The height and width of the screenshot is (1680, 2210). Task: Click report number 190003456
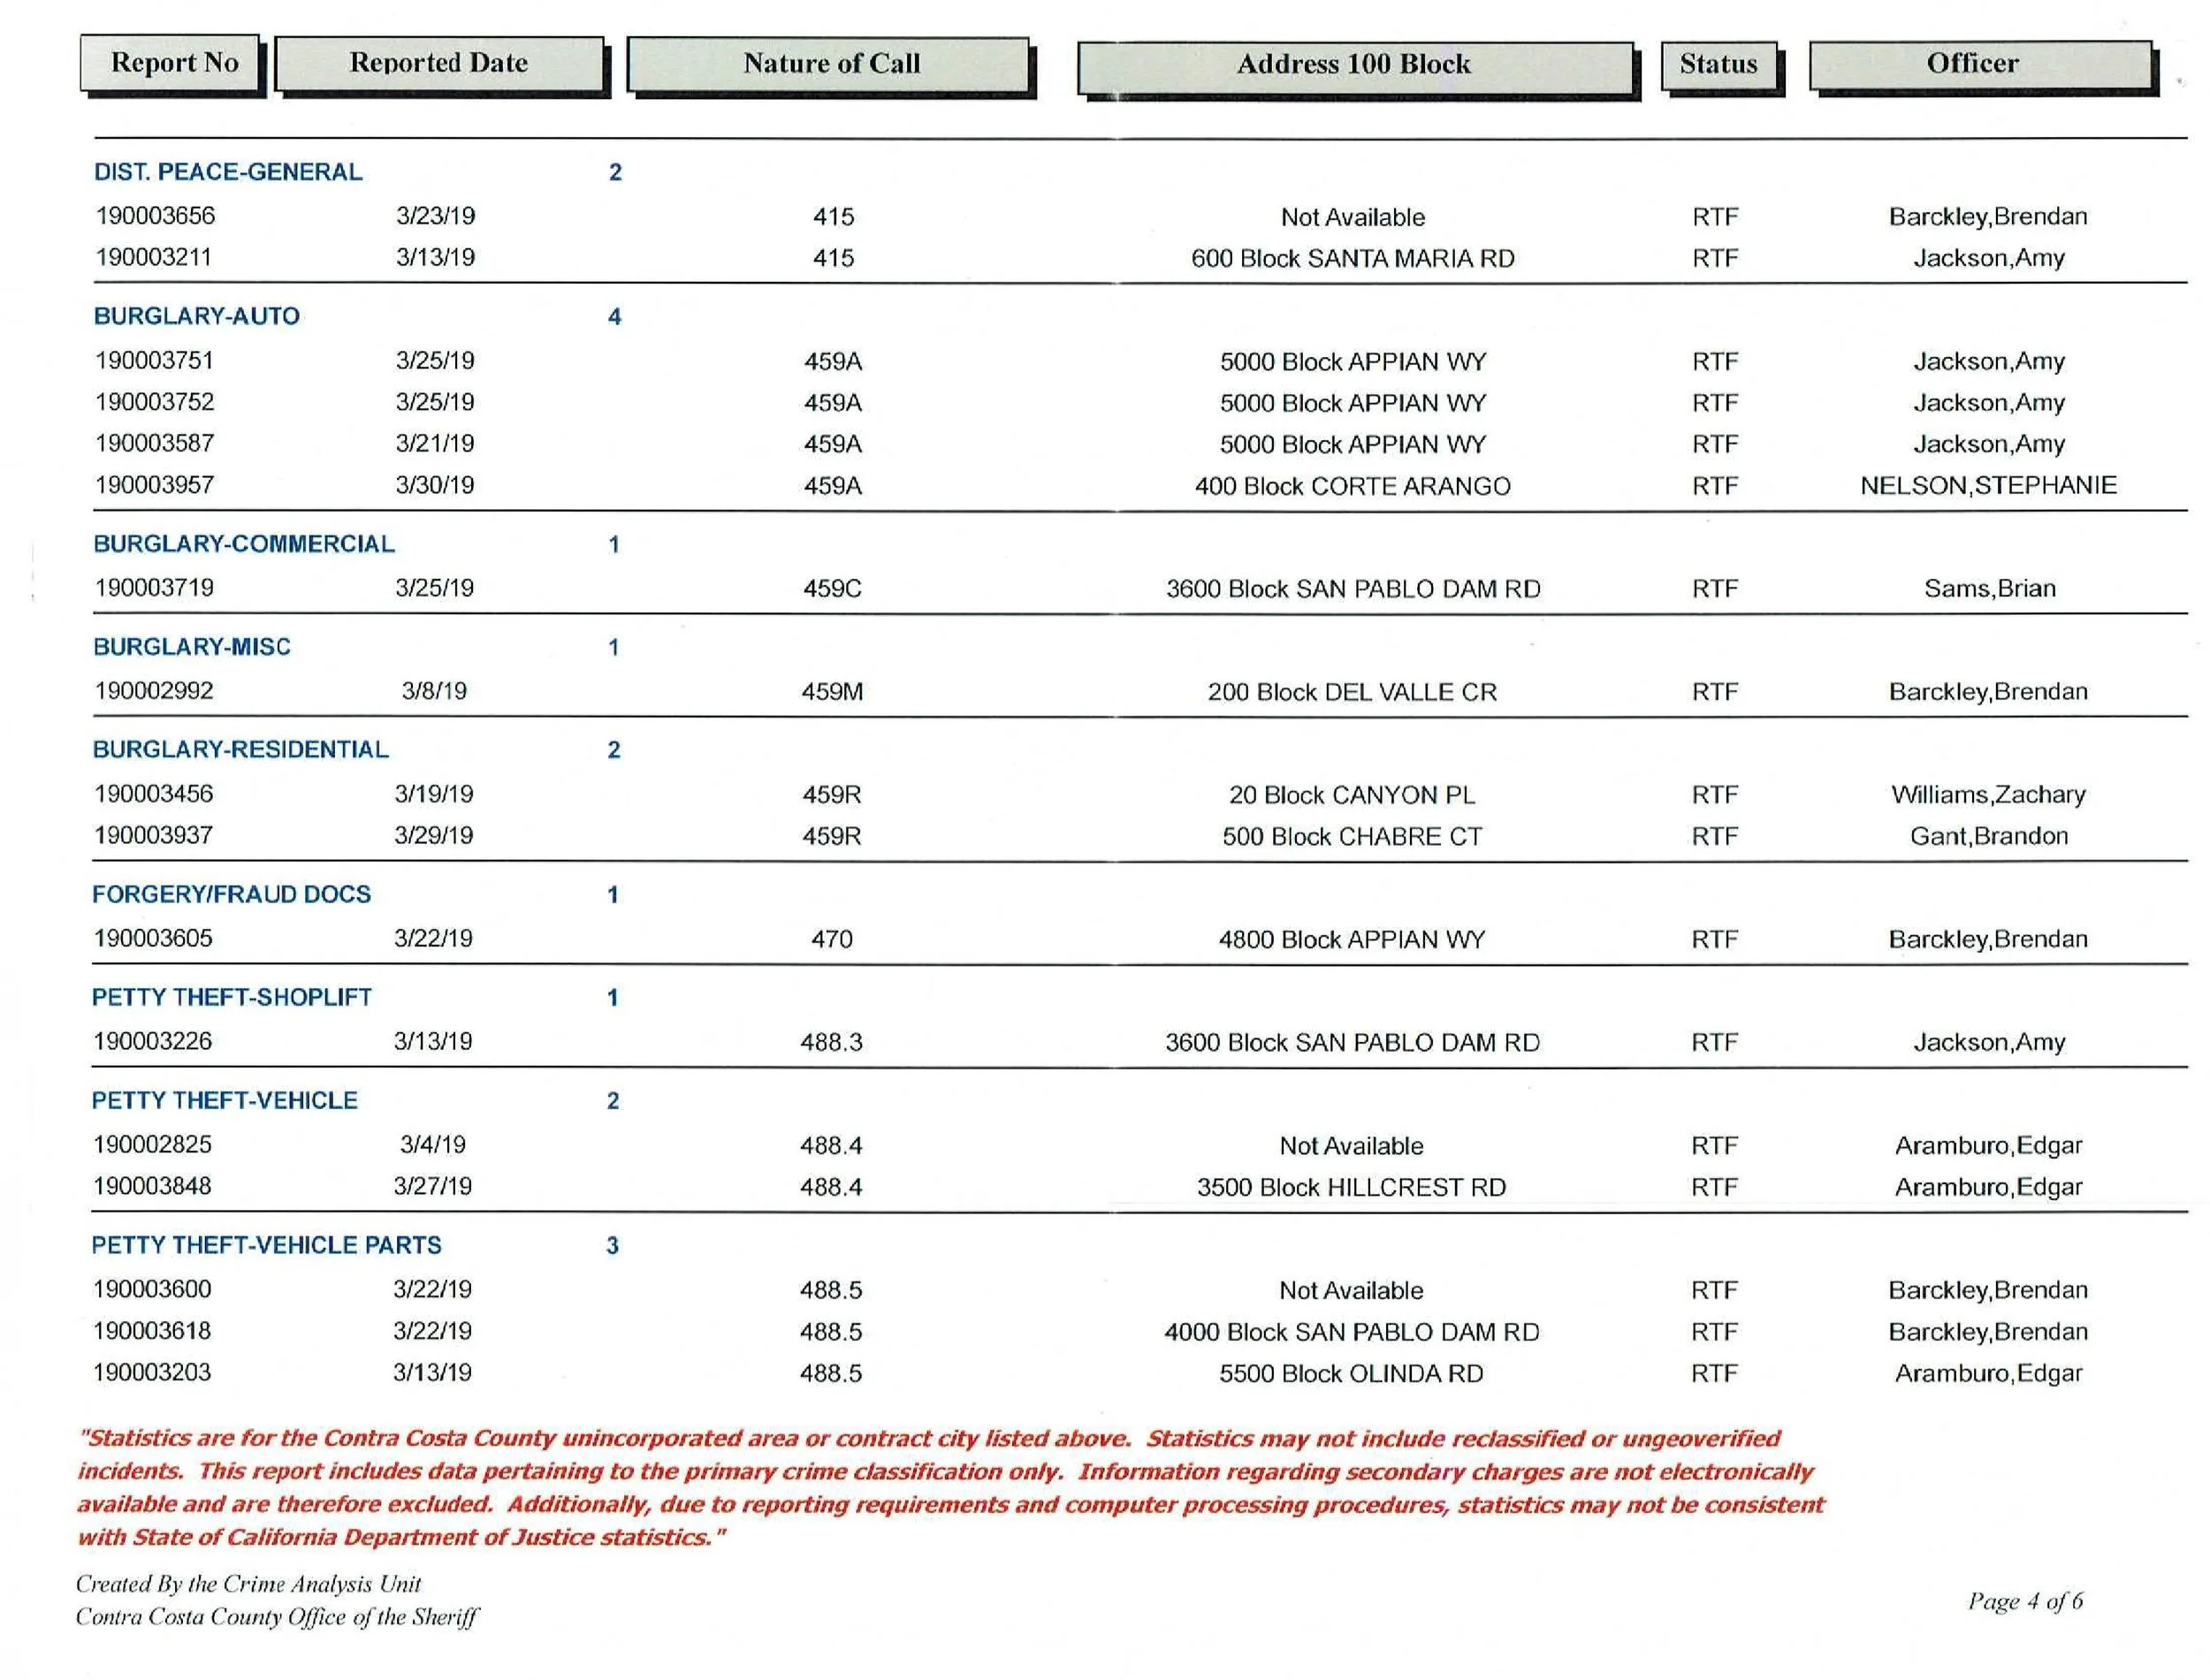click(153, 794)
